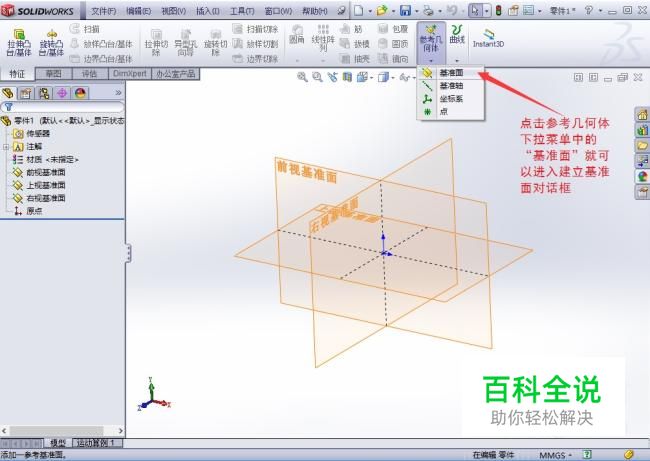
Task: Choose the 拔模 draft feature
Action: click(354, 44)
